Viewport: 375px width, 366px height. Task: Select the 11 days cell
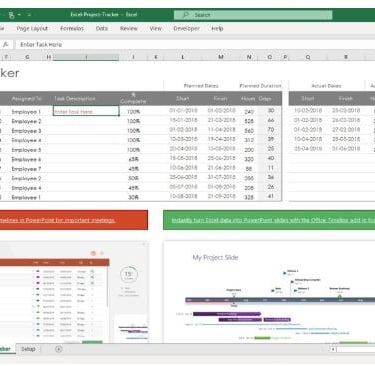tap(271, 168)
